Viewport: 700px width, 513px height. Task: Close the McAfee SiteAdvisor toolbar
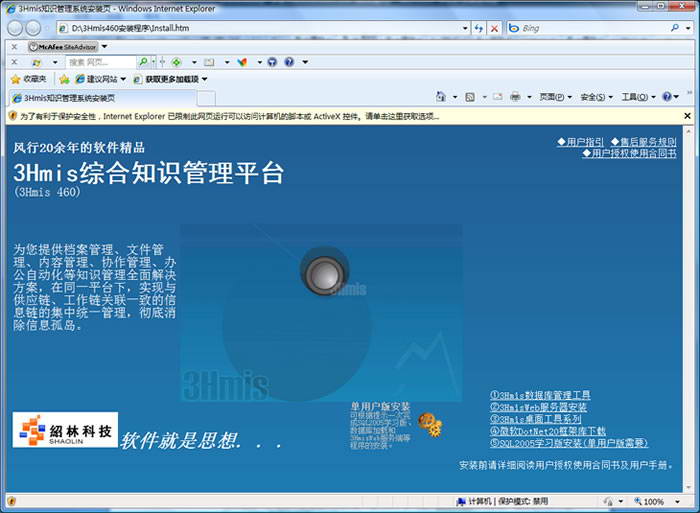14,46
